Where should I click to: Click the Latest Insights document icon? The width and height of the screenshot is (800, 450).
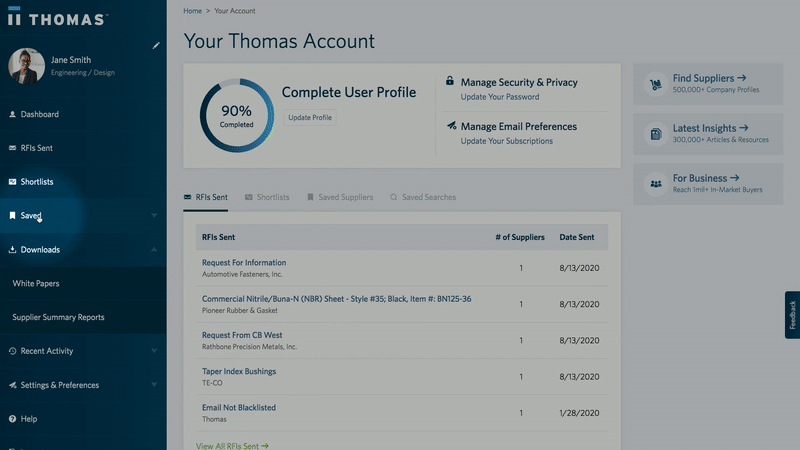coord(656,134)
